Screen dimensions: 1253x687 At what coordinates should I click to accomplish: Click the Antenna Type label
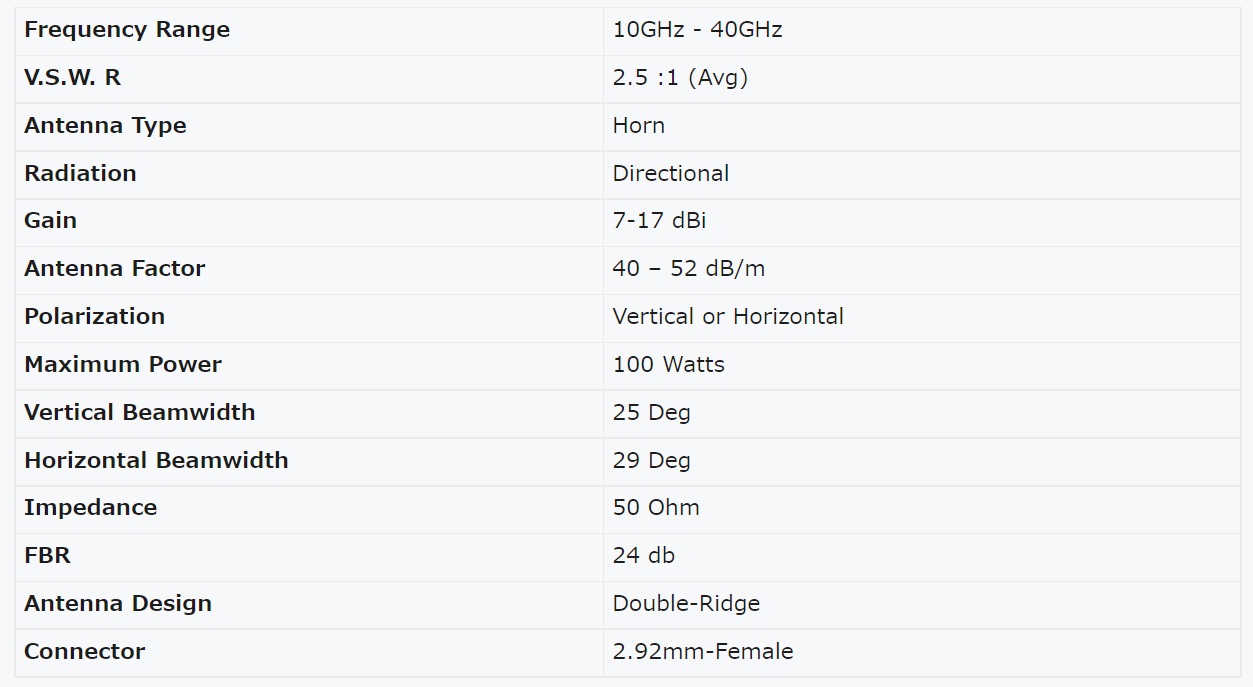105,126
